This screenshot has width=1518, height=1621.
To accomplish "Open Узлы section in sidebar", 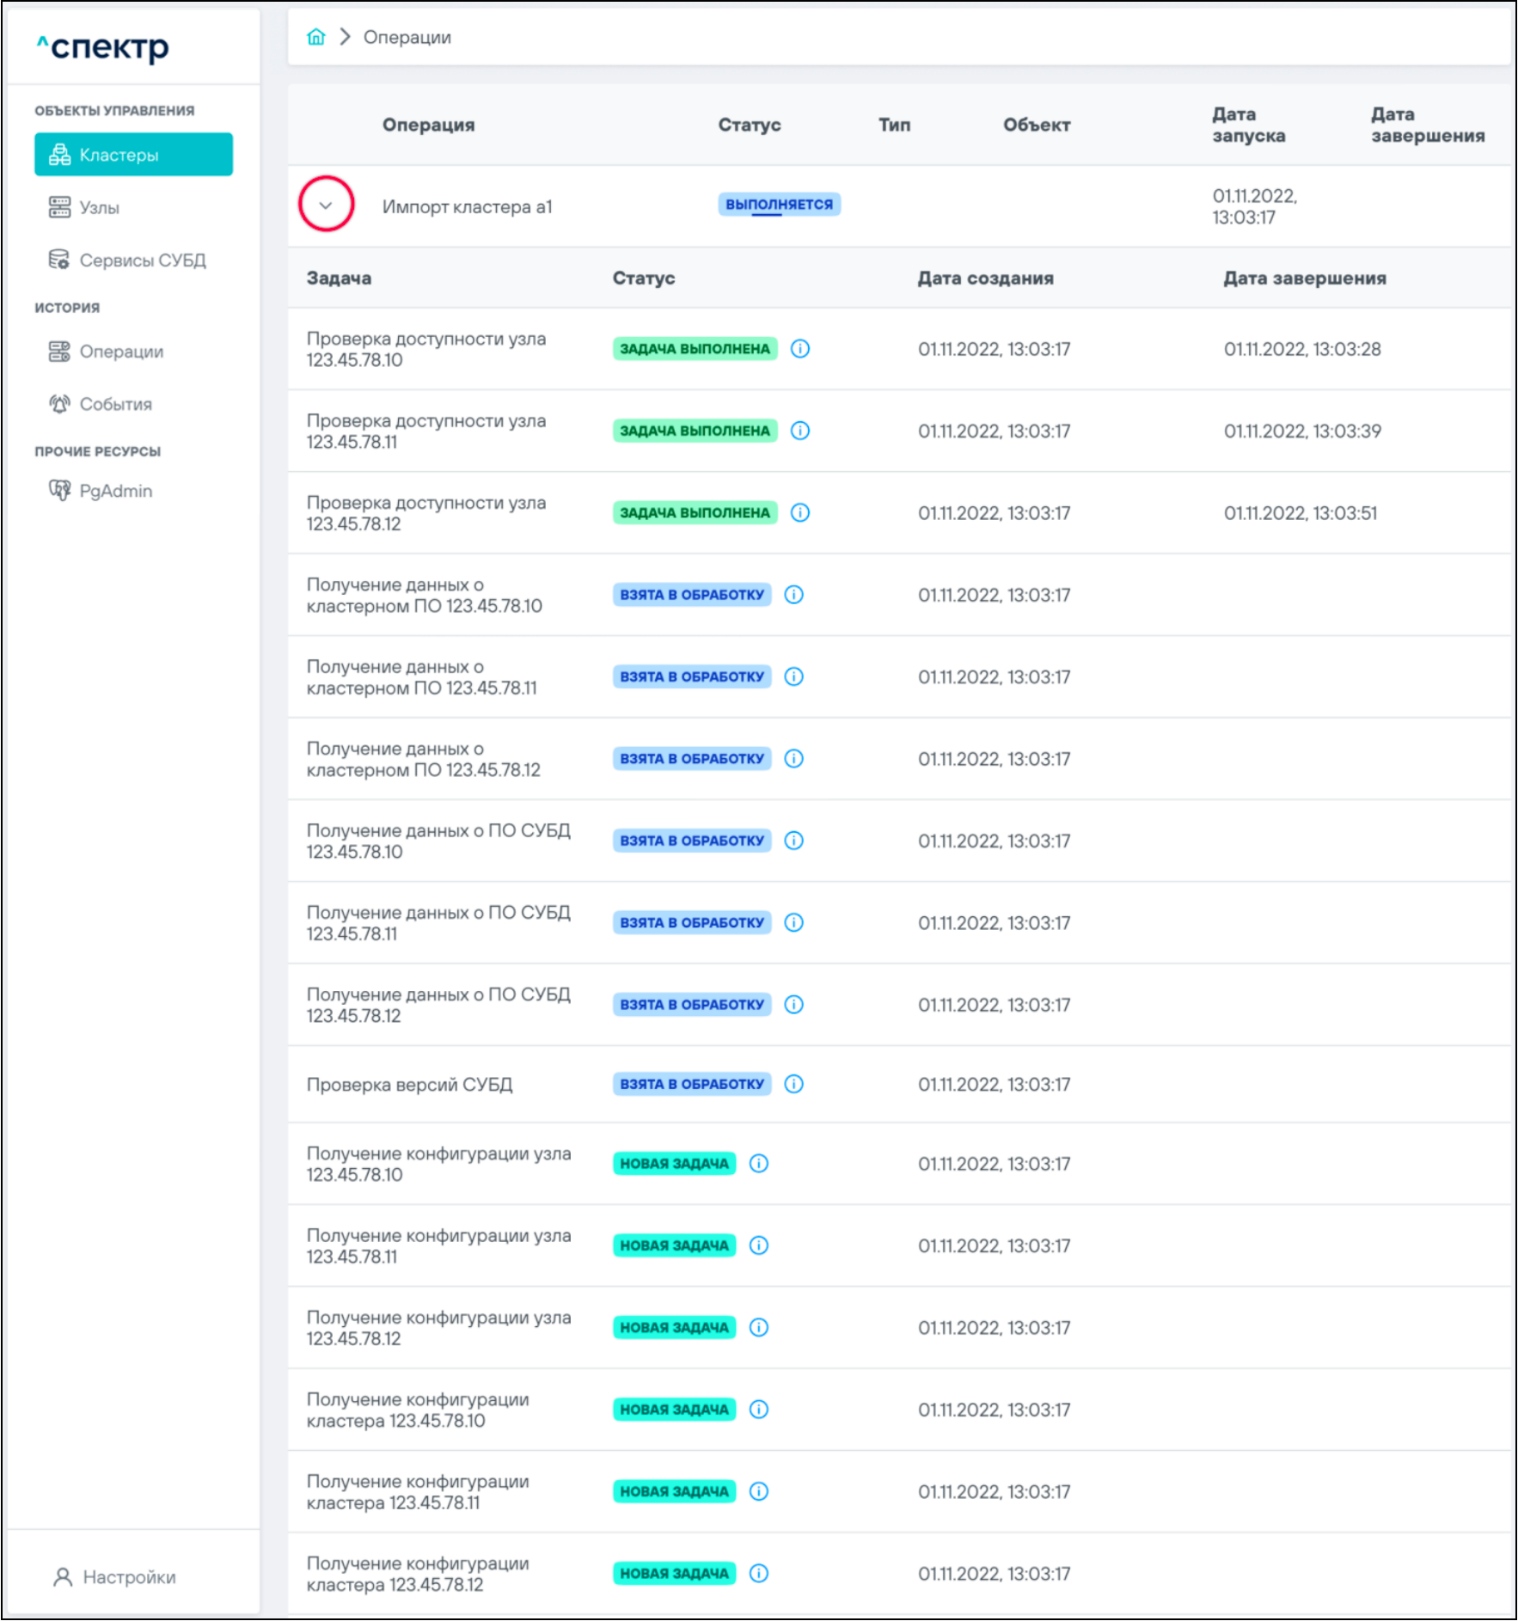I will 99,208.
